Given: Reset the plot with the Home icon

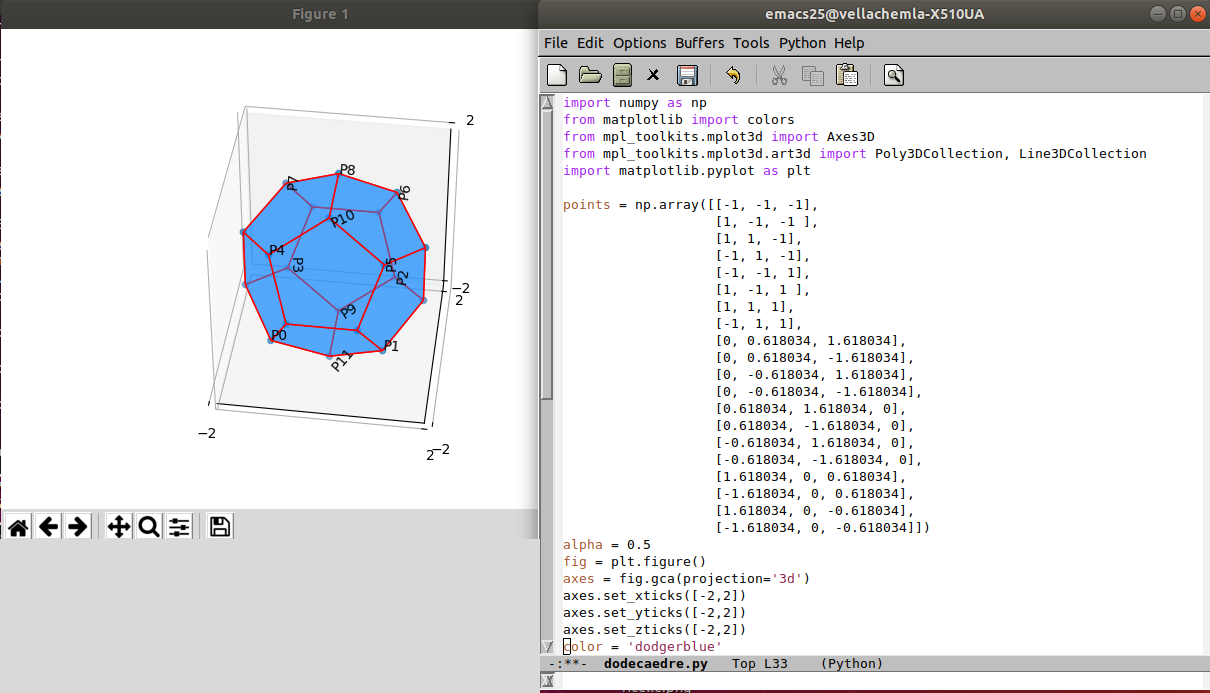Looking at the screenshot, I should (x=17, y=526).
